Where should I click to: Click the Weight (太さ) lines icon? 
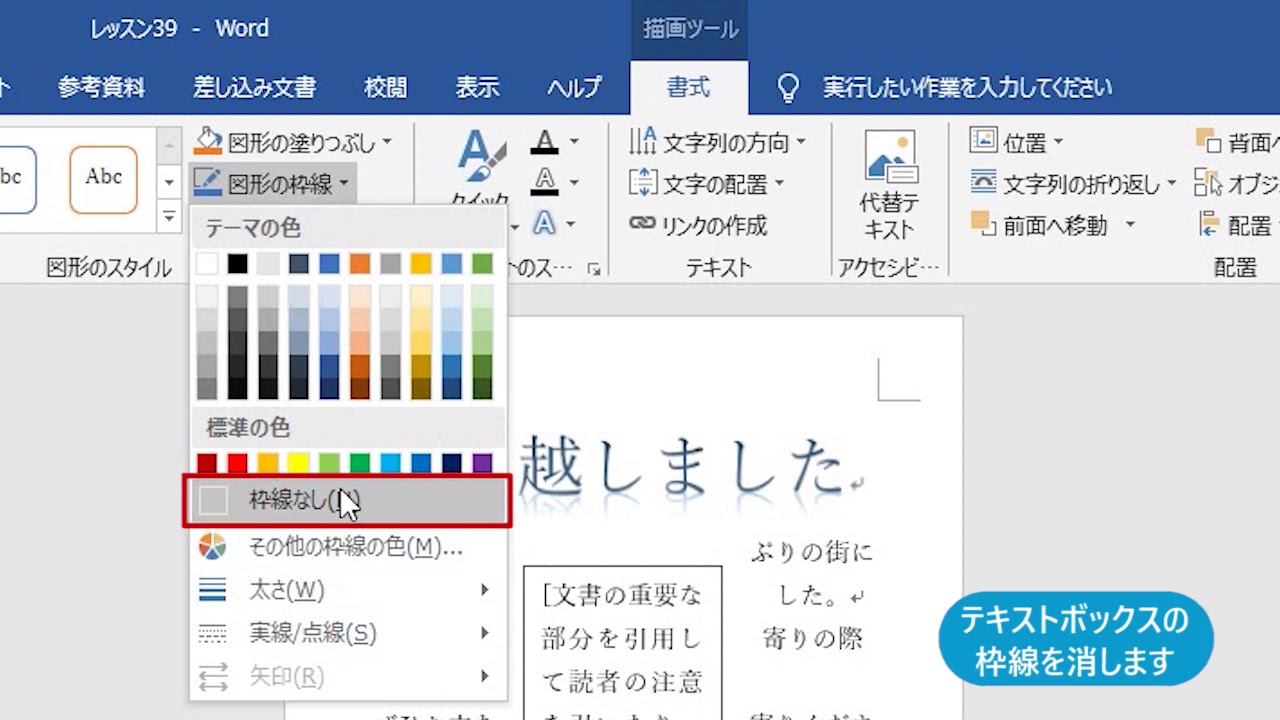pos(212,590)
